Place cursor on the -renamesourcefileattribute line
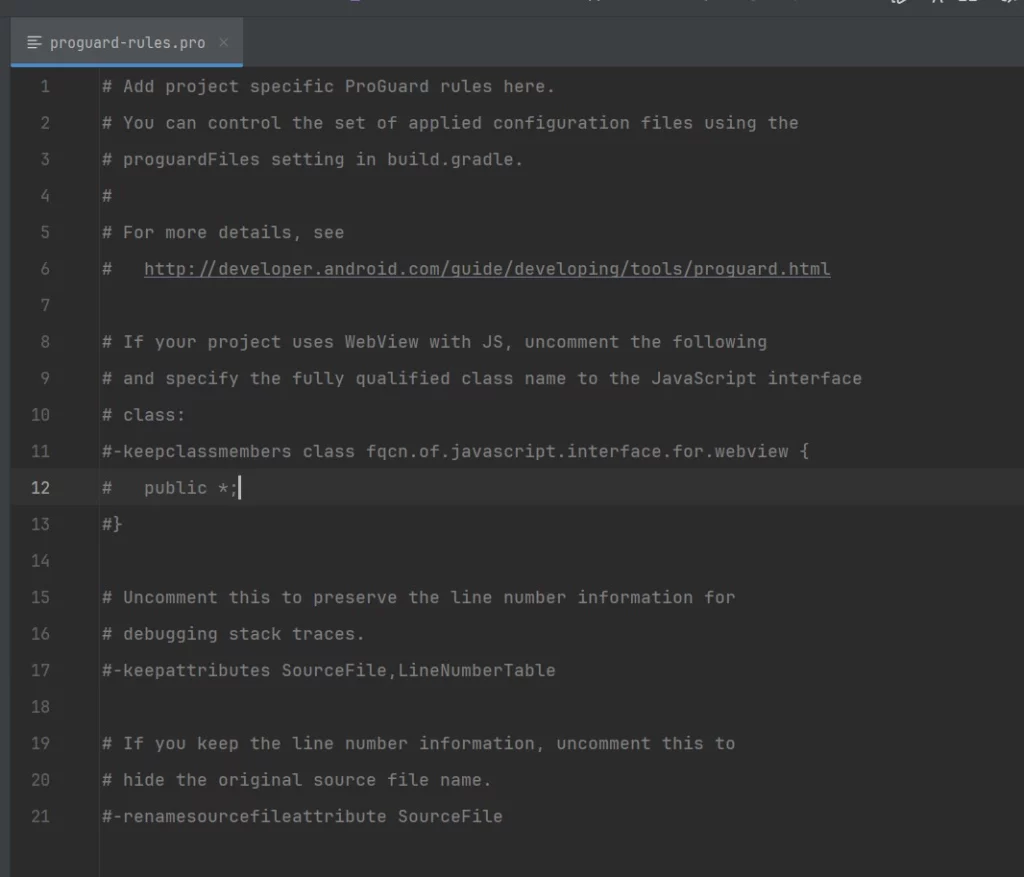Screen dimensions: 1024x877 tap(302, 816)
